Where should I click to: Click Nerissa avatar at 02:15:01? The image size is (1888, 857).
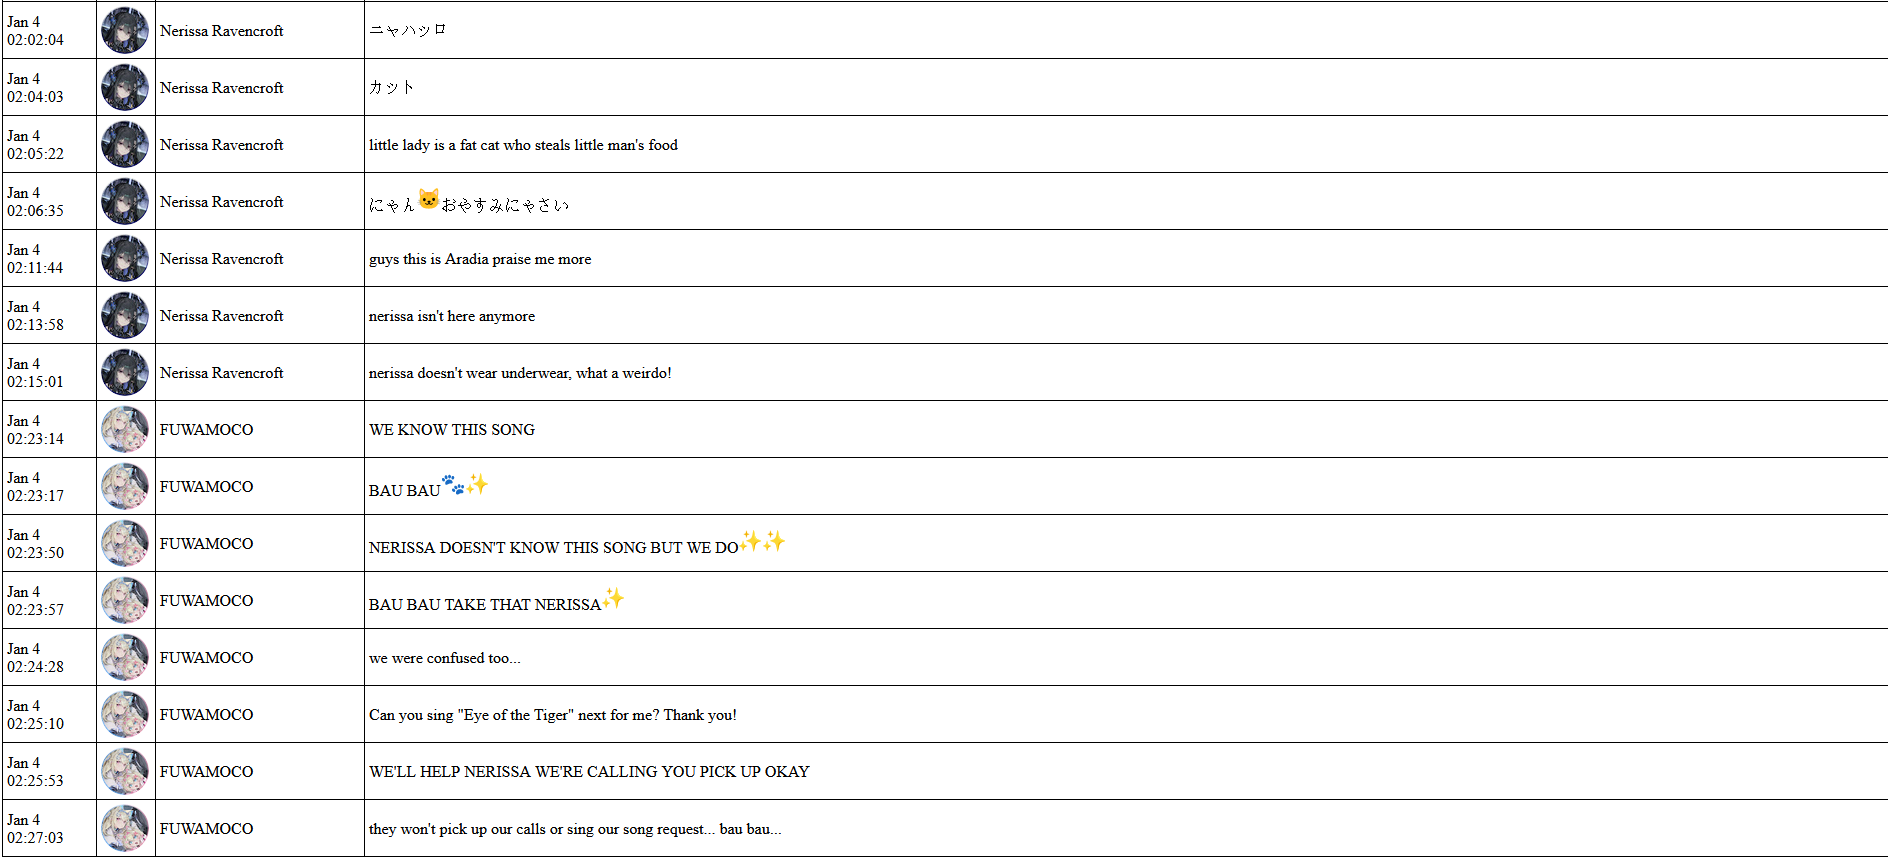click(125, 372)
